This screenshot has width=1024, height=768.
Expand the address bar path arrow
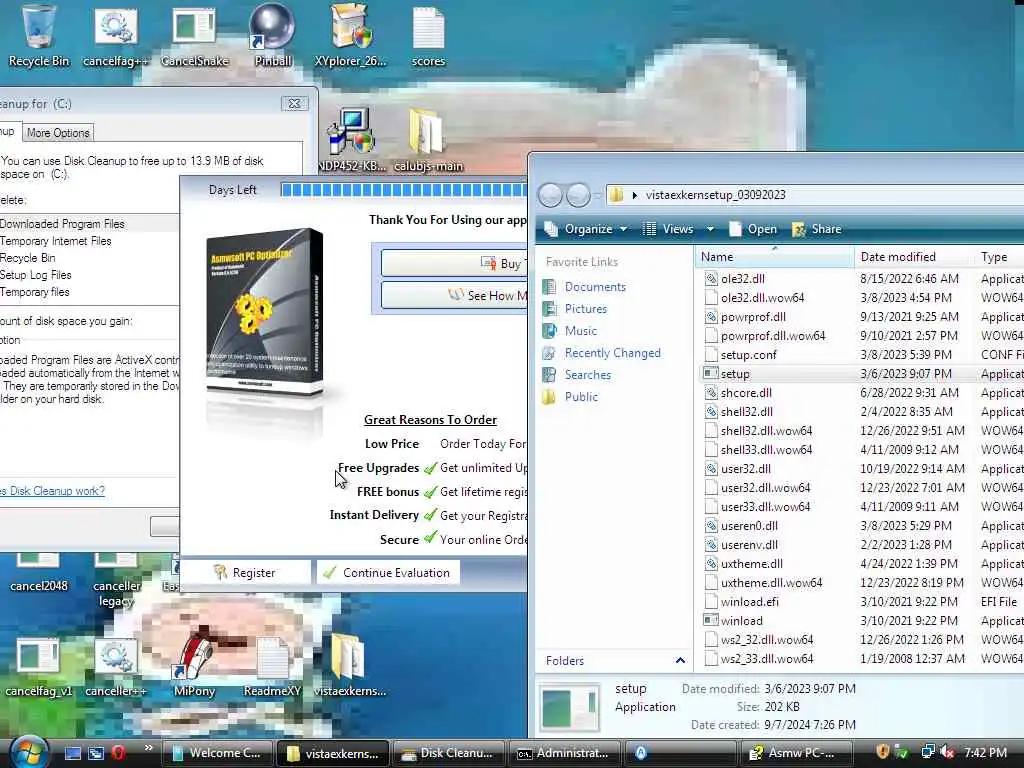coord(634,195)
